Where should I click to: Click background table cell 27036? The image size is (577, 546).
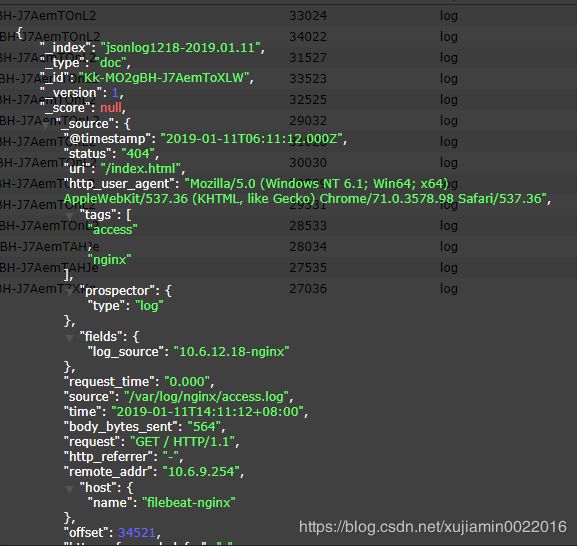[308, 288]
